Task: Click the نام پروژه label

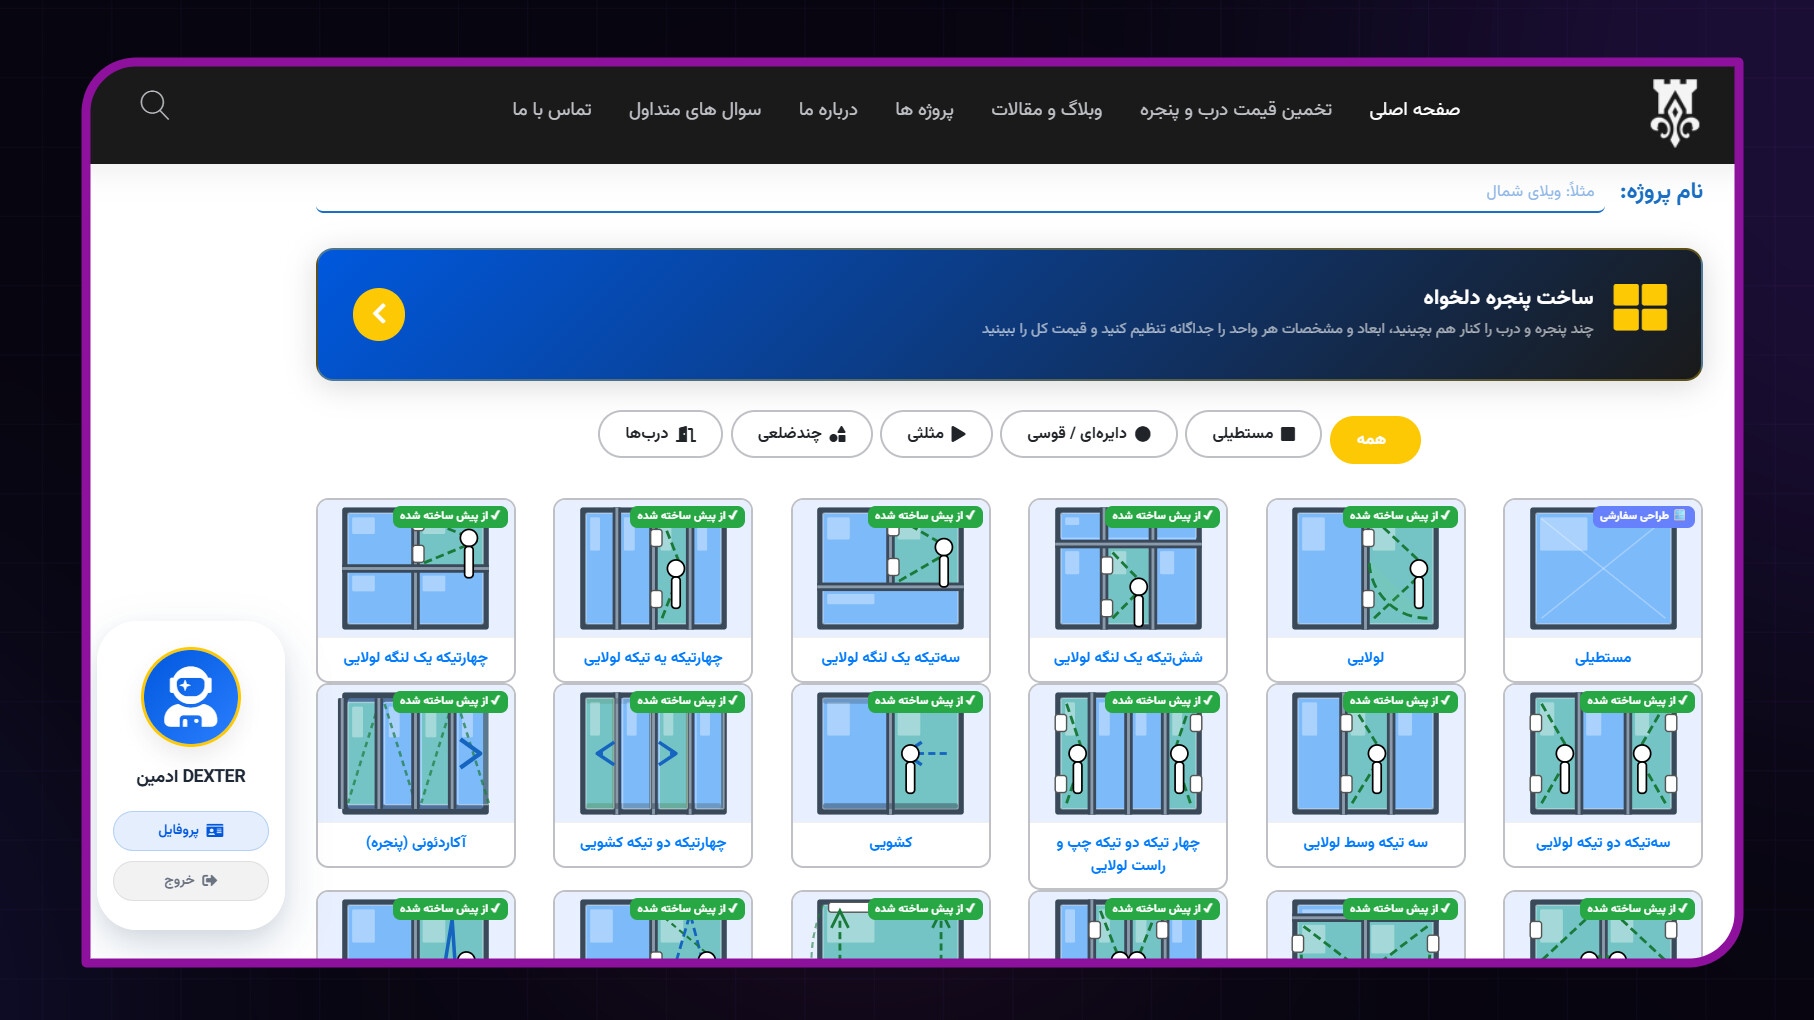Action: (1661, 191)
